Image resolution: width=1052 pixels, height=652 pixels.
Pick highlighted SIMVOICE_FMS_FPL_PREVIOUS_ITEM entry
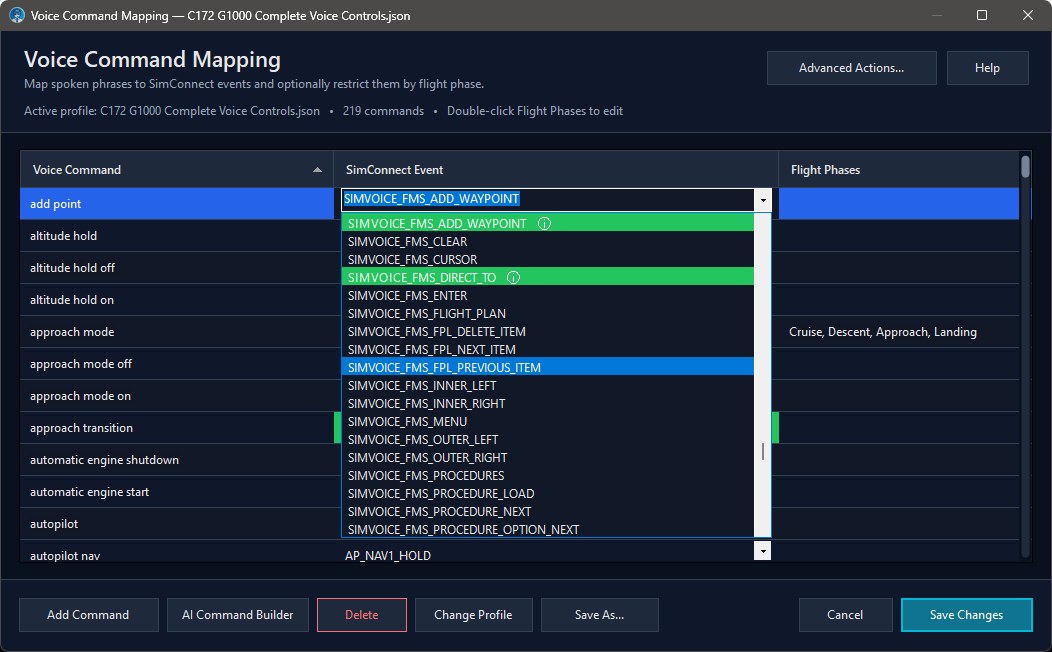[547, 368]
